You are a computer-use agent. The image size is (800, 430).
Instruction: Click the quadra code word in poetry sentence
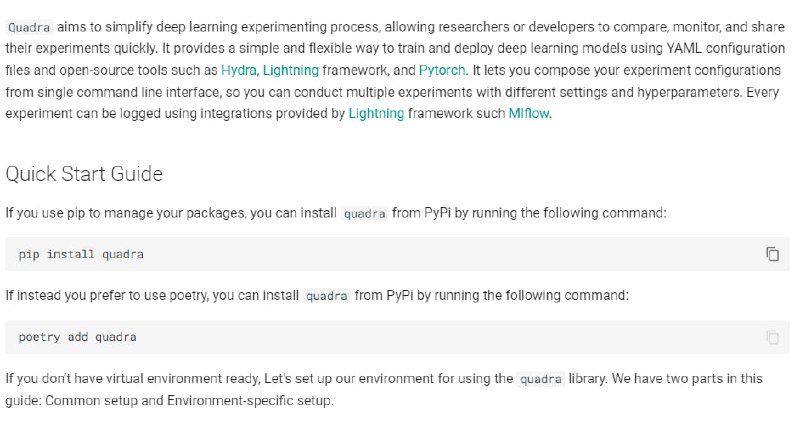click(x=327, y=297)
